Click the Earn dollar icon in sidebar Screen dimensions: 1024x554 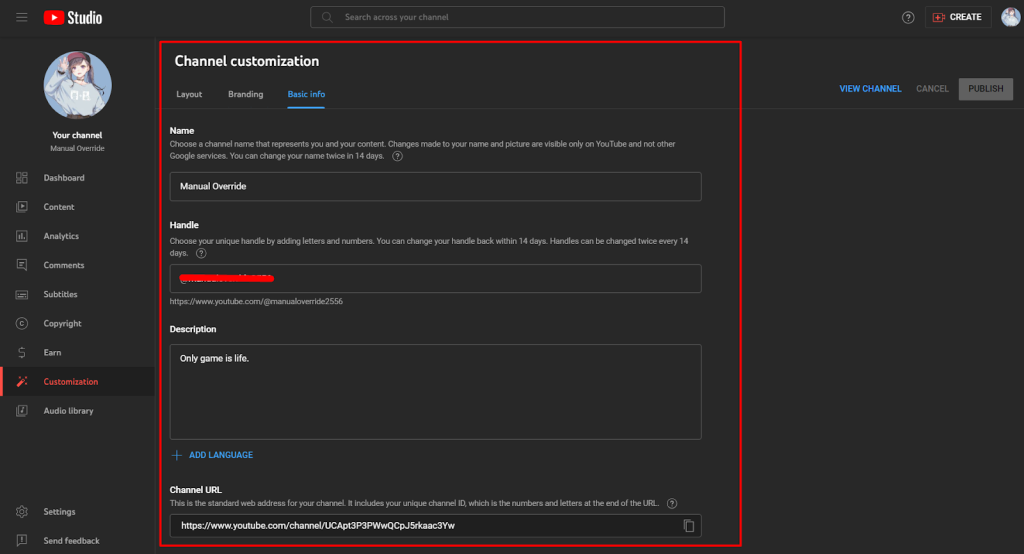[x=22, y=352]
